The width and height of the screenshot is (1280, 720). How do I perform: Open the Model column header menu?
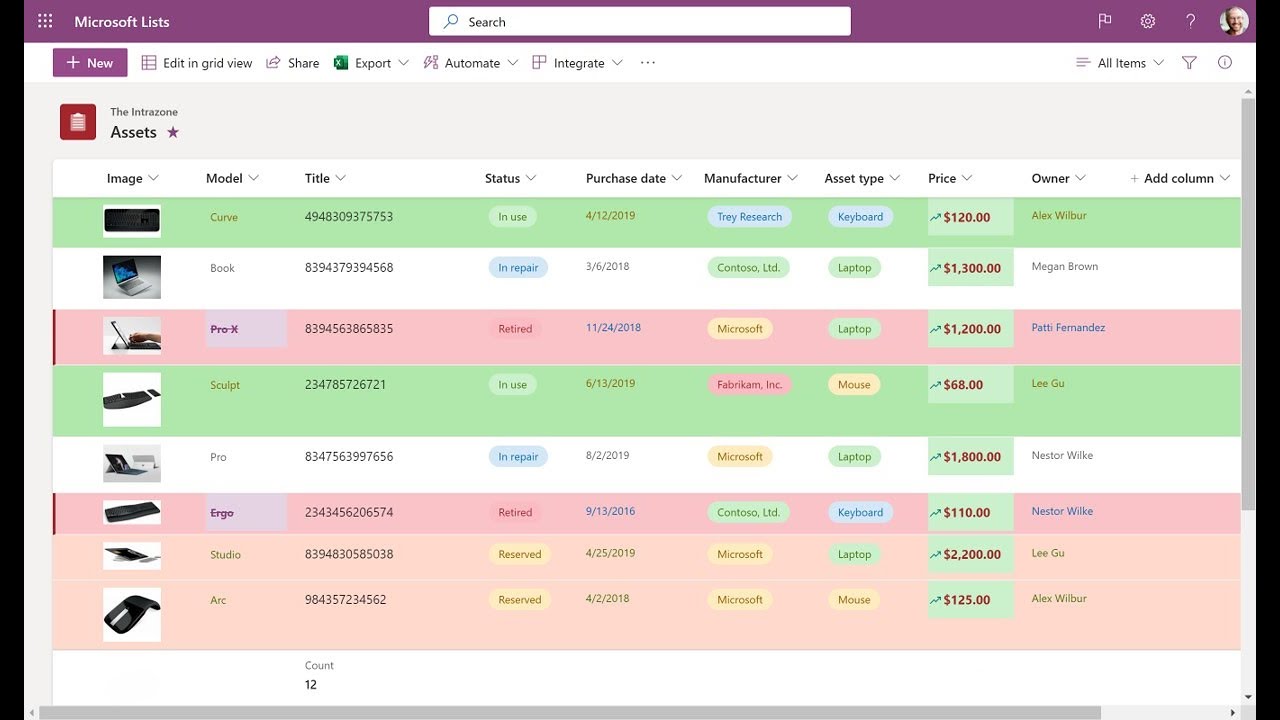233,178
